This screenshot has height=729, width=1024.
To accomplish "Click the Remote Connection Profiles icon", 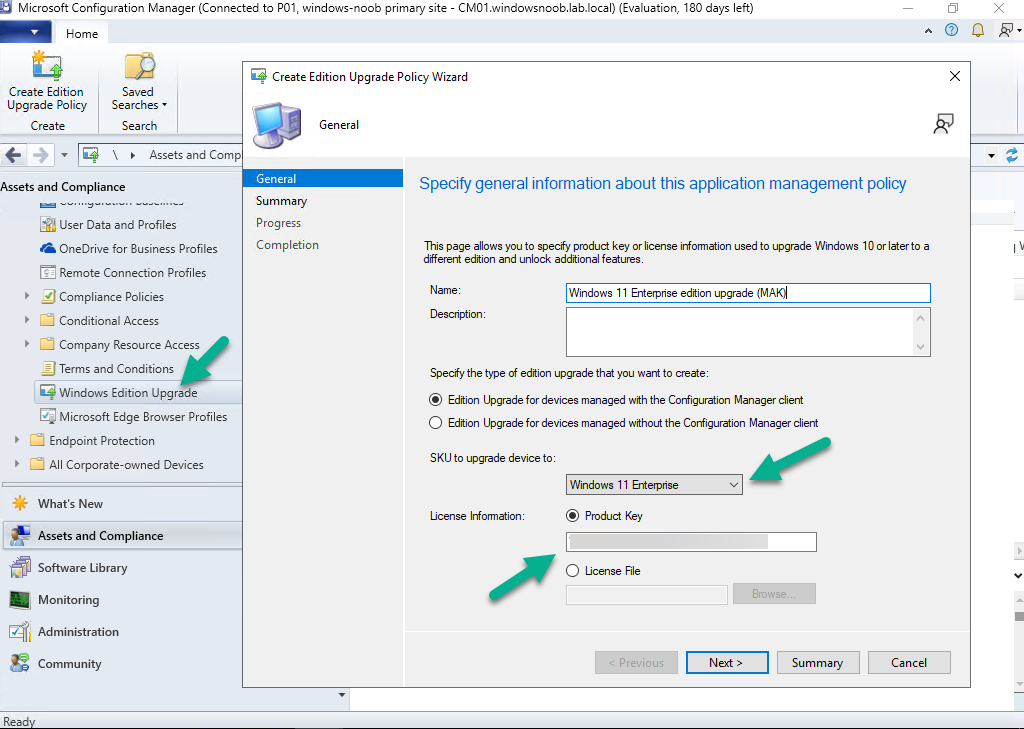I will pos(48,272).
